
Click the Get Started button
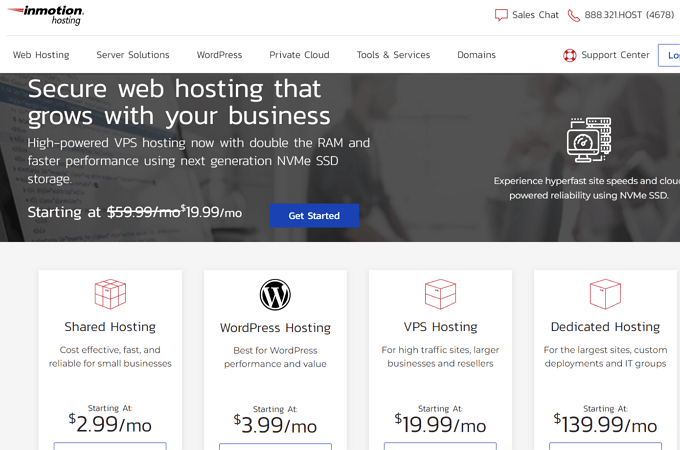point(314,215)
